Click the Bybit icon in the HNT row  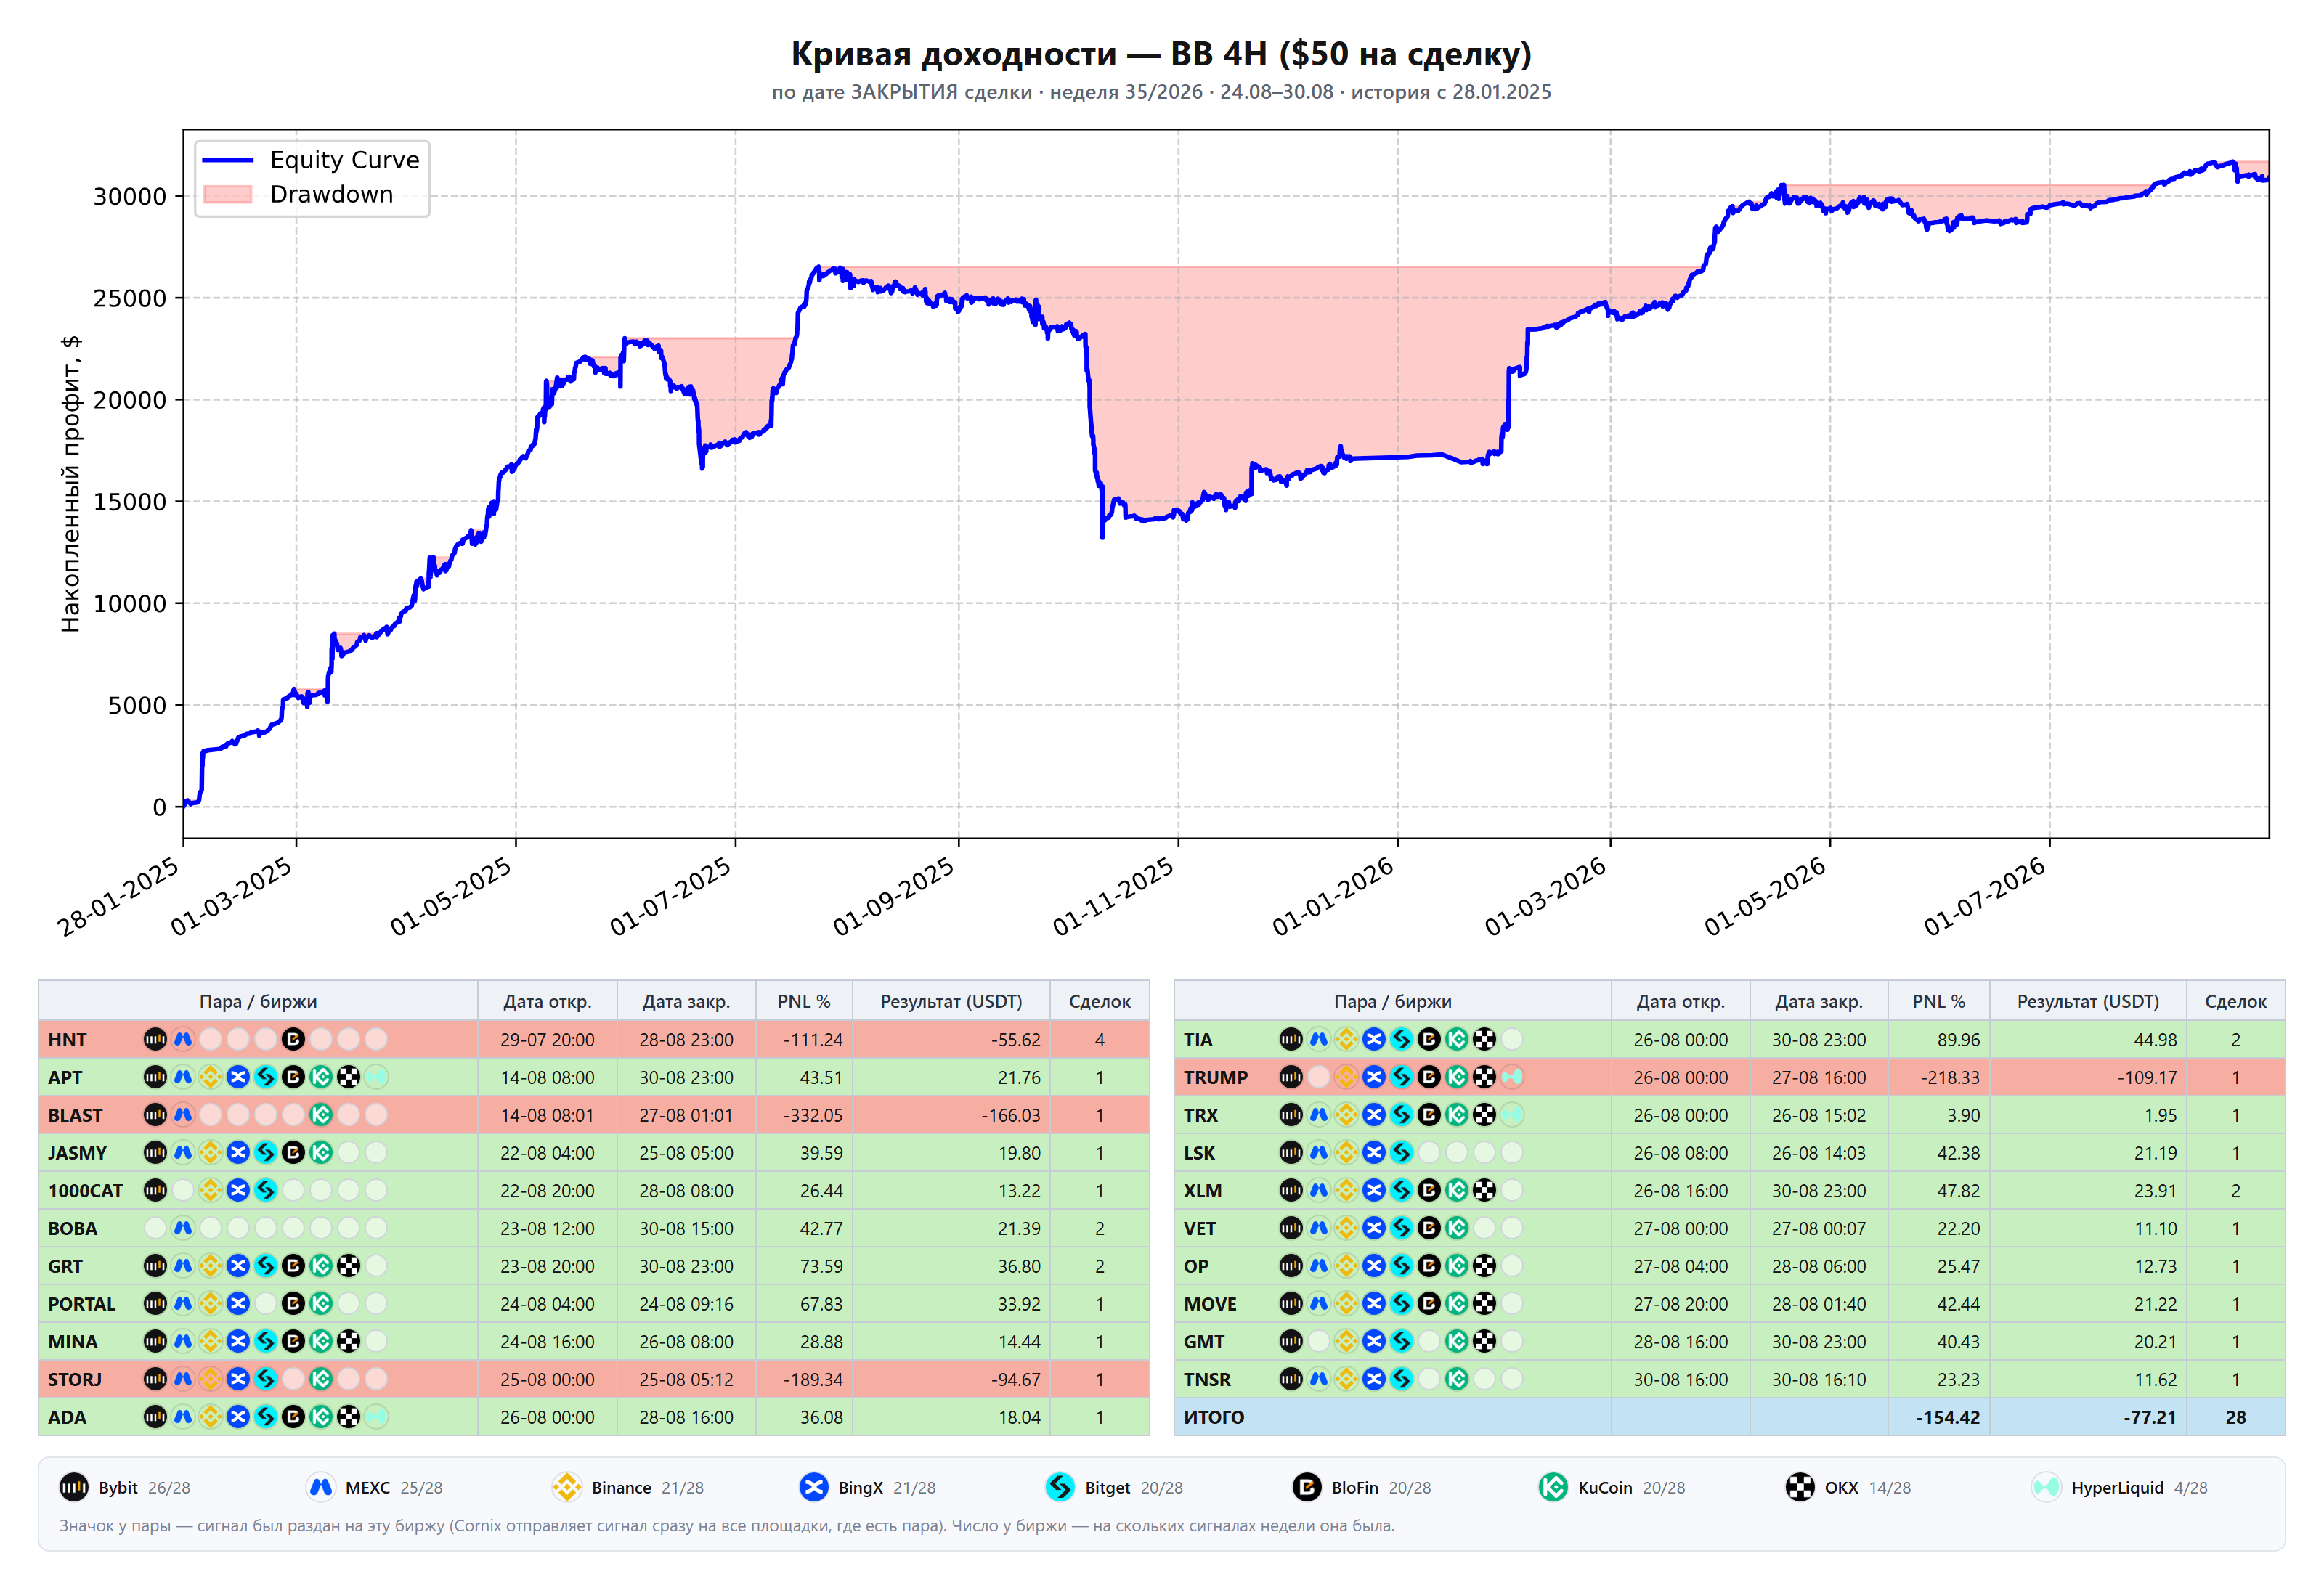point(155,1039)
